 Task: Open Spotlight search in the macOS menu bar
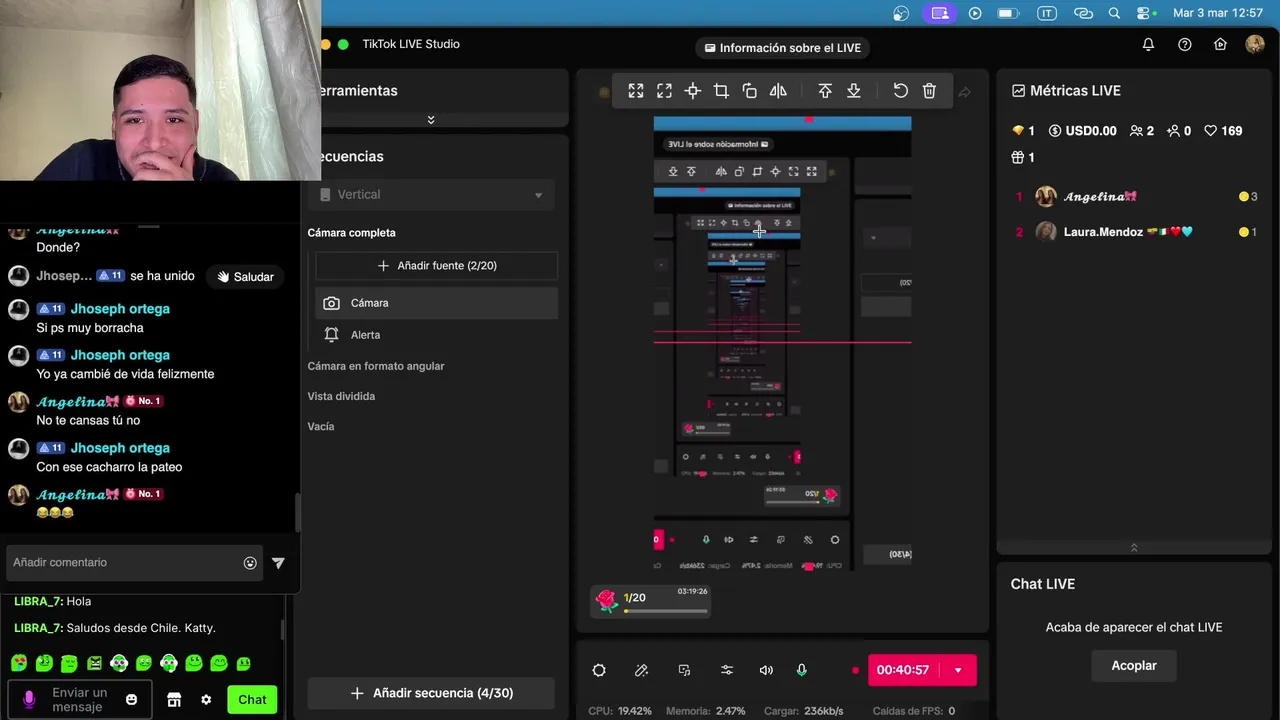(1115, 13)
